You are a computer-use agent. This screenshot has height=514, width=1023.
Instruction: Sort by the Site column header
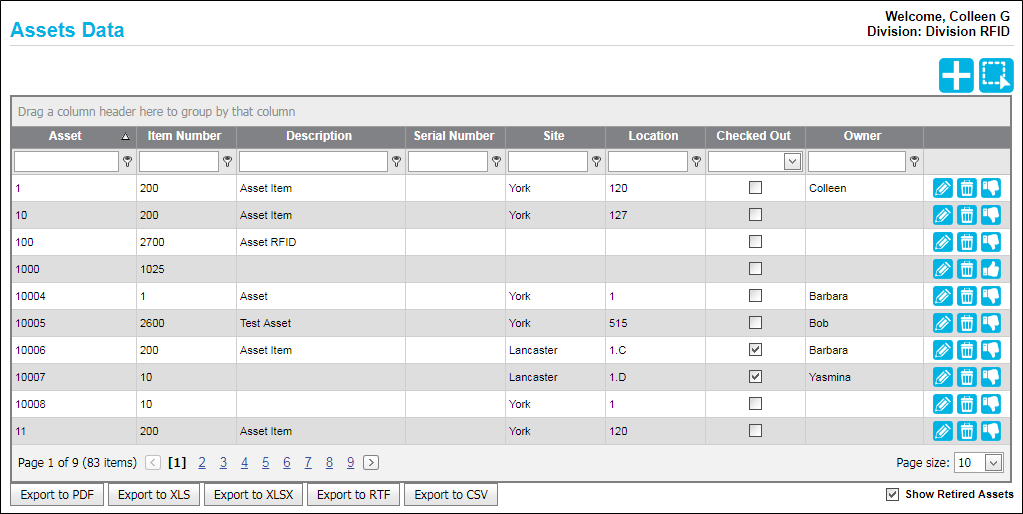click(x=554, y=136)
